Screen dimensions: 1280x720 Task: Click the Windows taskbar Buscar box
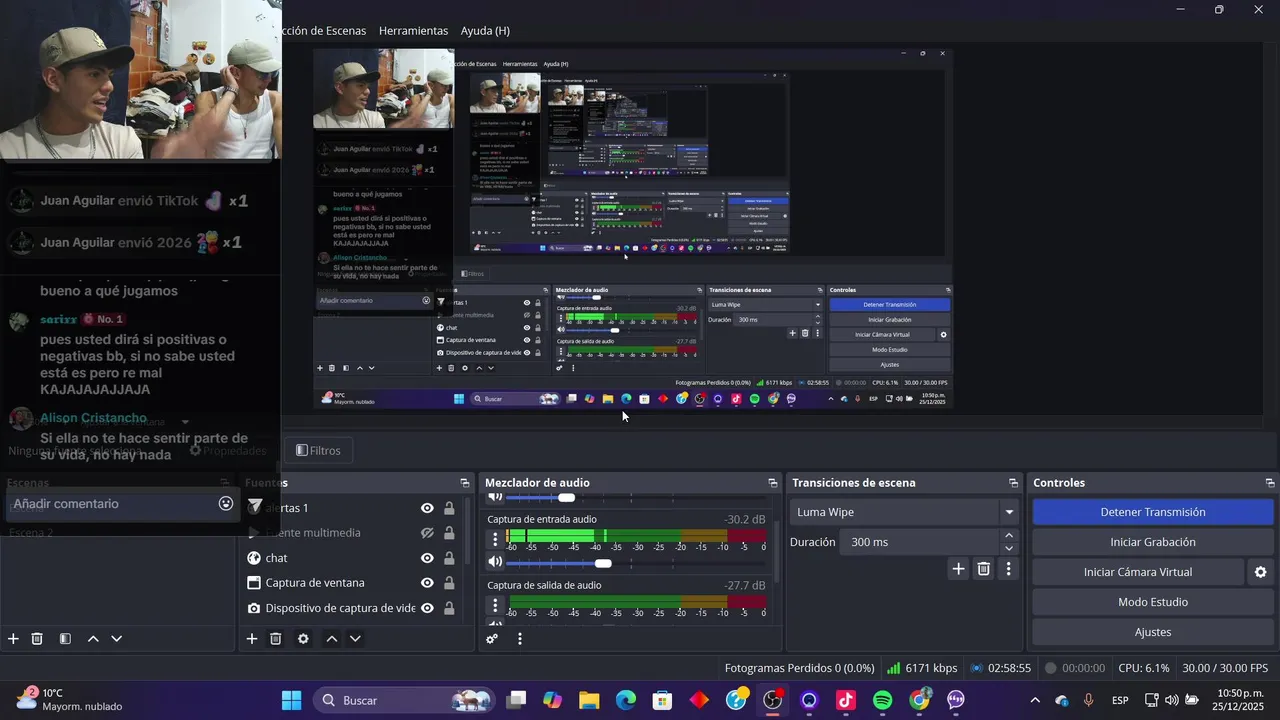tap(402, 700)
